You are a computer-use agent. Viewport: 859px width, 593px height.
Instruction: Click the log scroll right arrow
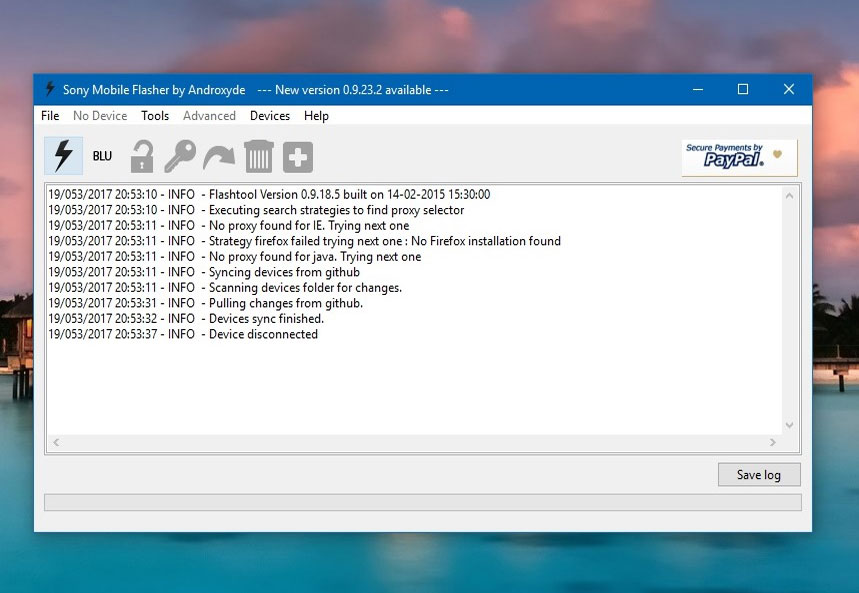coord(772,442)
